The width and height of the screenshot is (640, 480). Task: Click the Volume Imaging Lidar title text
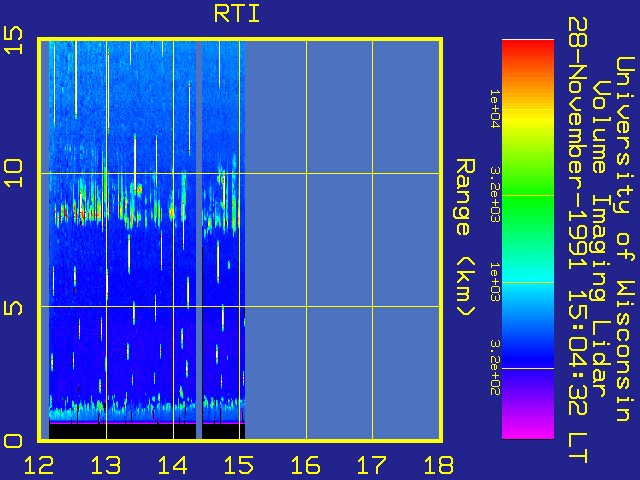(x=600, y=239)
